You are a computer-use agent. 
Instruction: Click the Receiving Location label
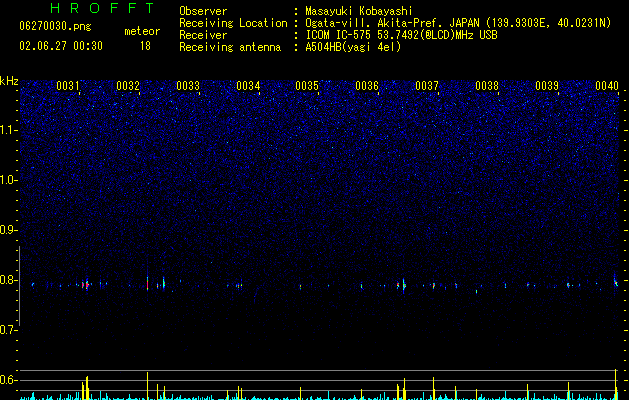click(233, 23)
